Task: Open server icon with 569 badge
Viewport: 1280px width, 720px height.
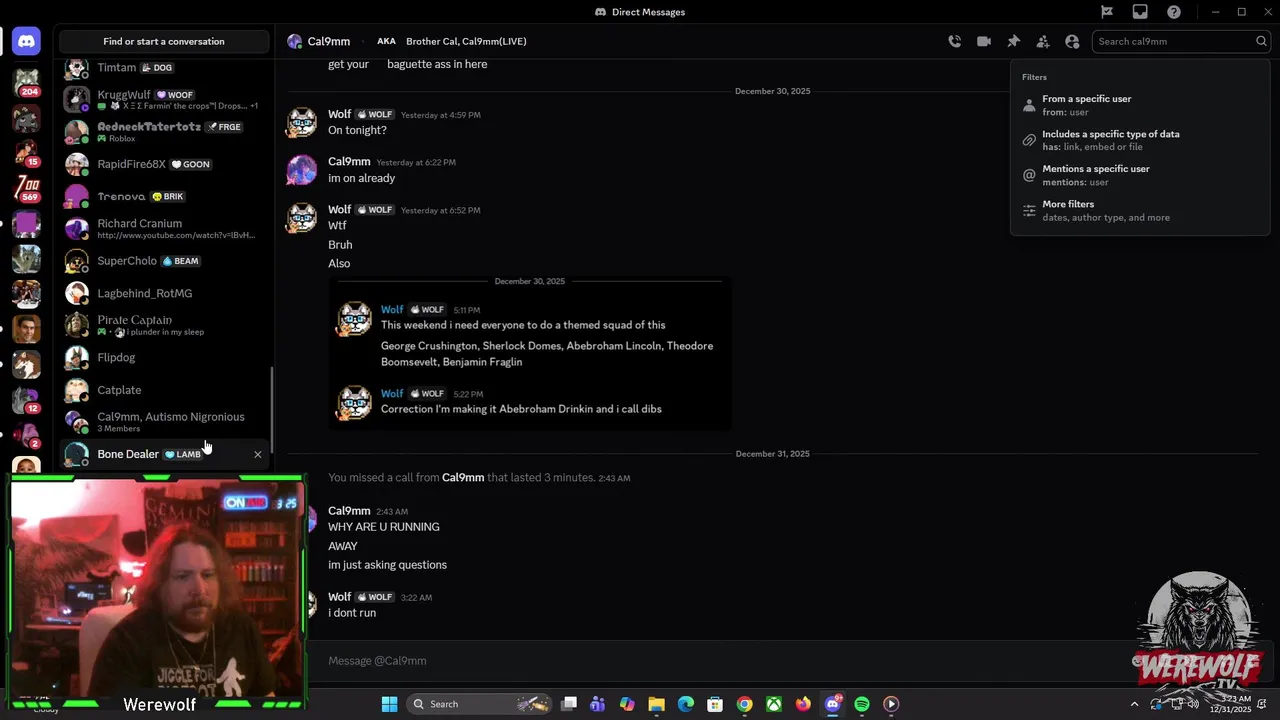Action: 26,188
